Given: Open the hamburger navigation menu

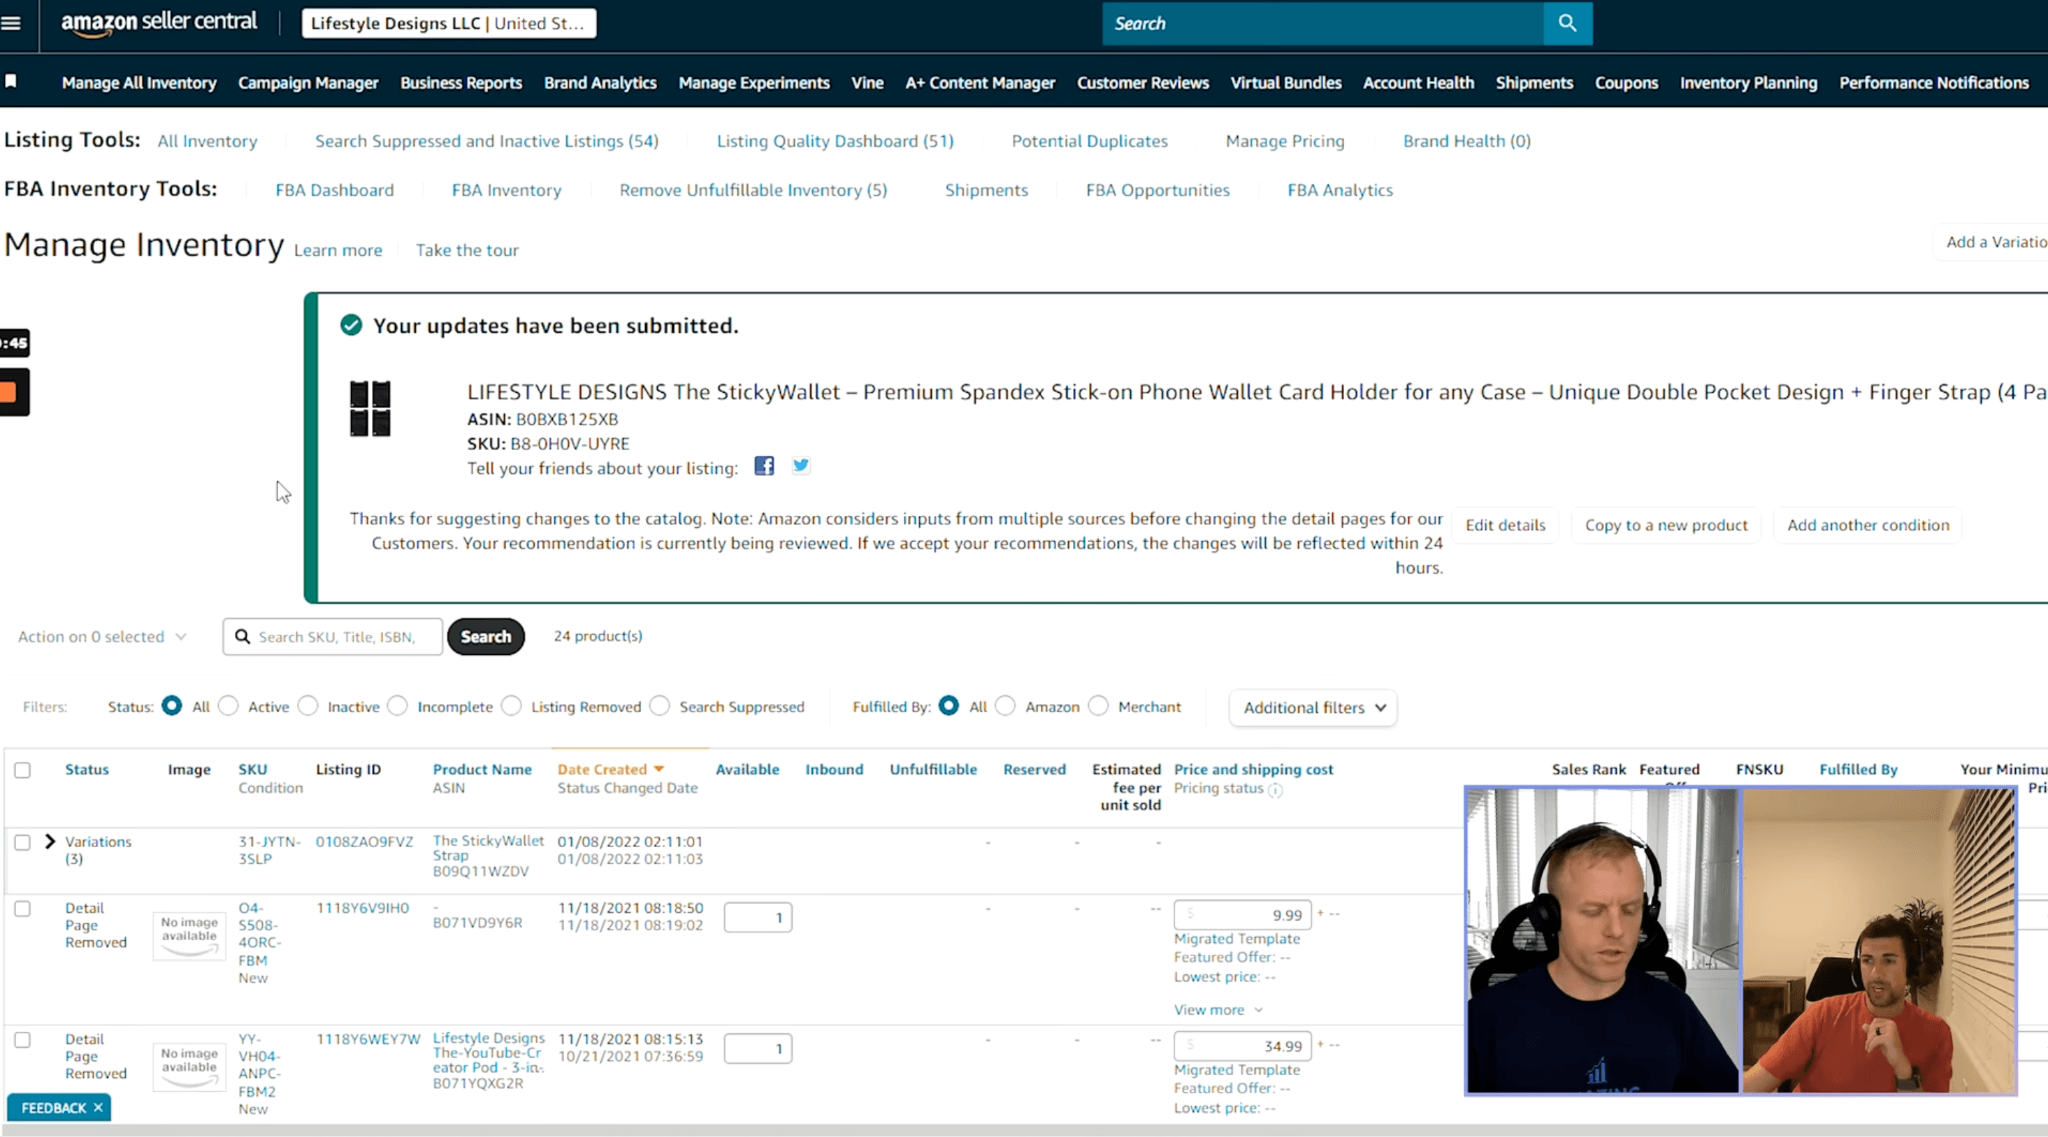Looking at the screenshot, I should click(11, 23).
